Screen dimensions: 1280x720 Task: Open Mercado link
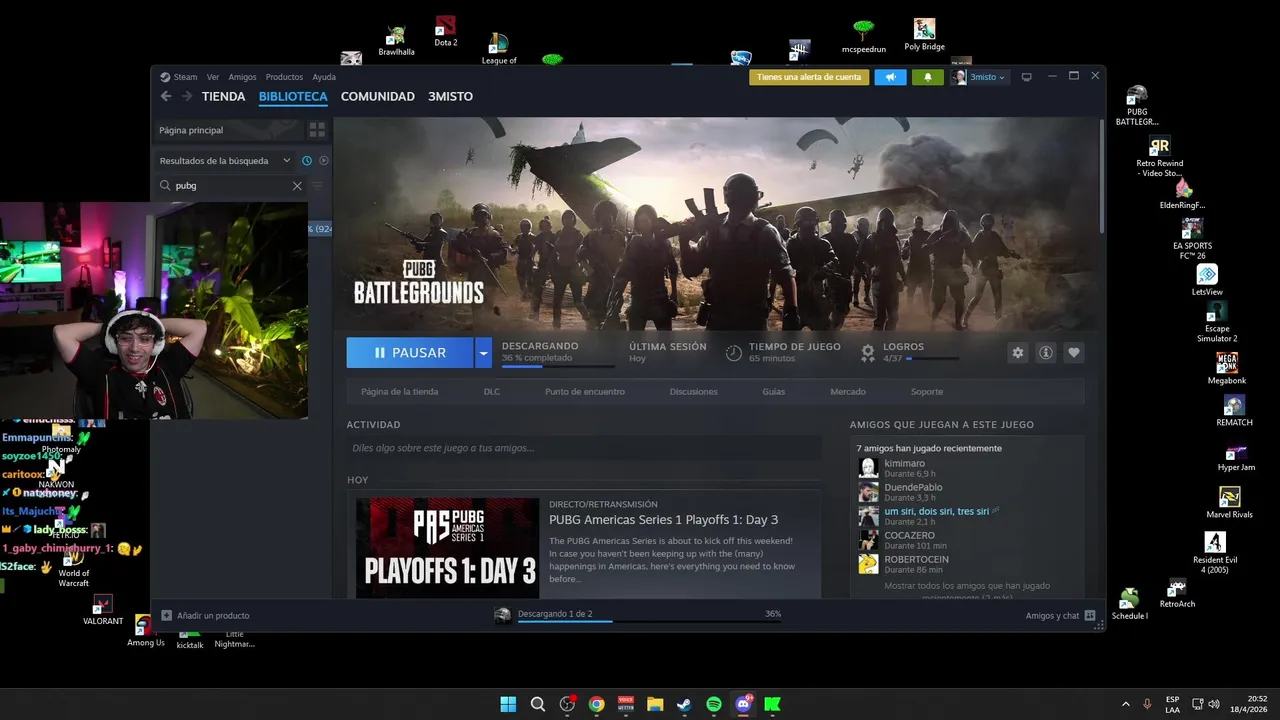coord(848,392)
